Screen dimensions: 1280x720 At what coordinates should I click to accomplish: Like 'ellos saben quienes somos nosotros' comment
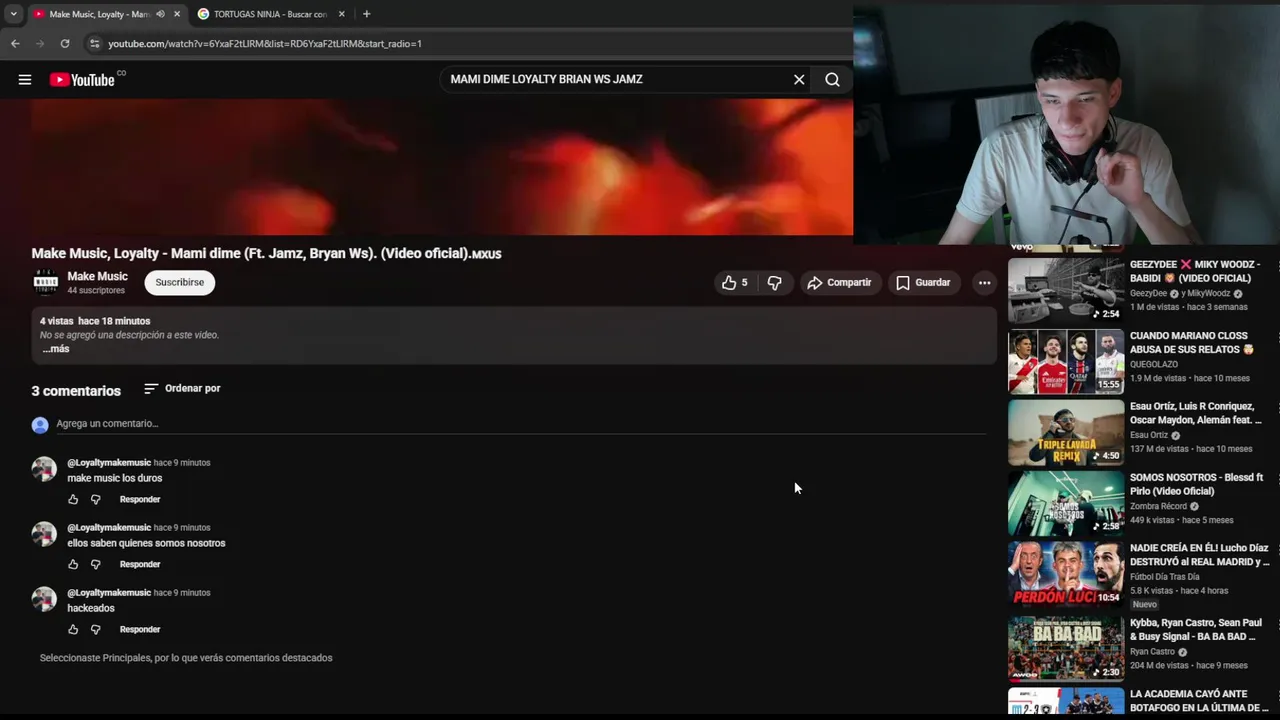pos(73,564)
